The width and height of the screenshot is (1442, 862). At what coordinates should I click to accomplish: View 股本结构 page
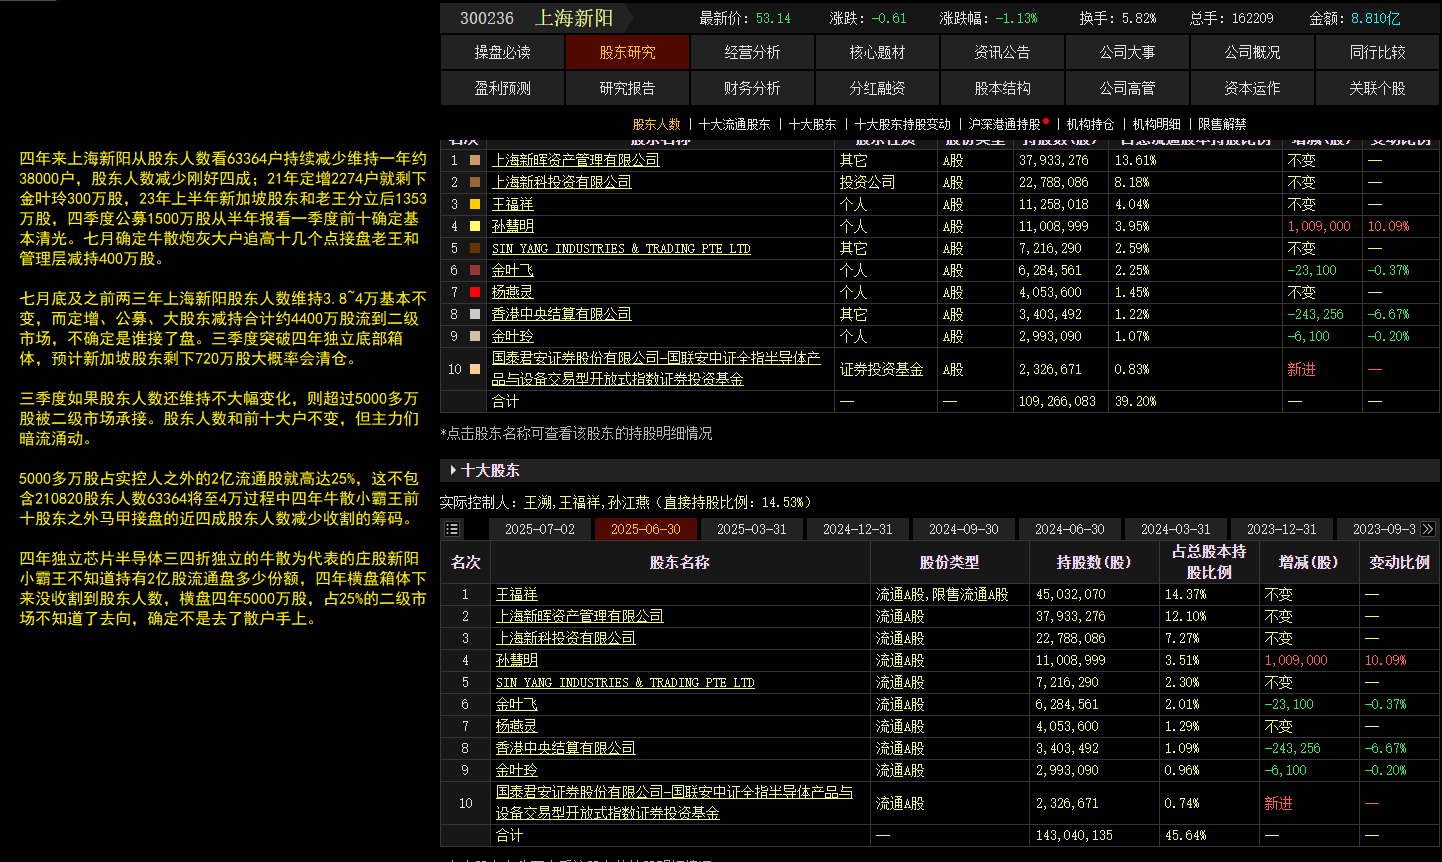[x=1003, y=88]
